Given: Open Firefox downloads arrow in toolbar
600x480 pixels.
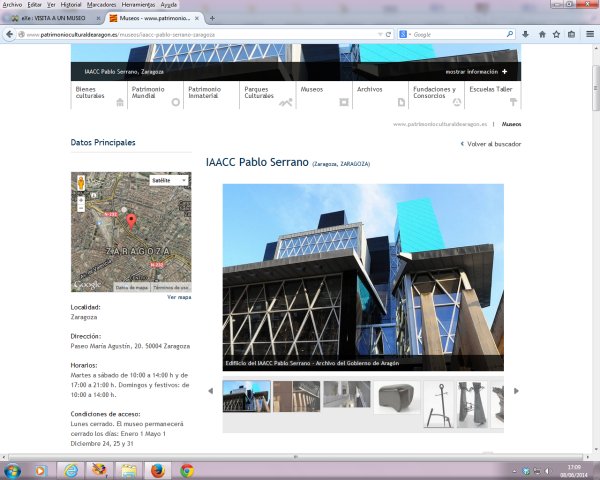Looking at the screenshot, I should (524, 34).
